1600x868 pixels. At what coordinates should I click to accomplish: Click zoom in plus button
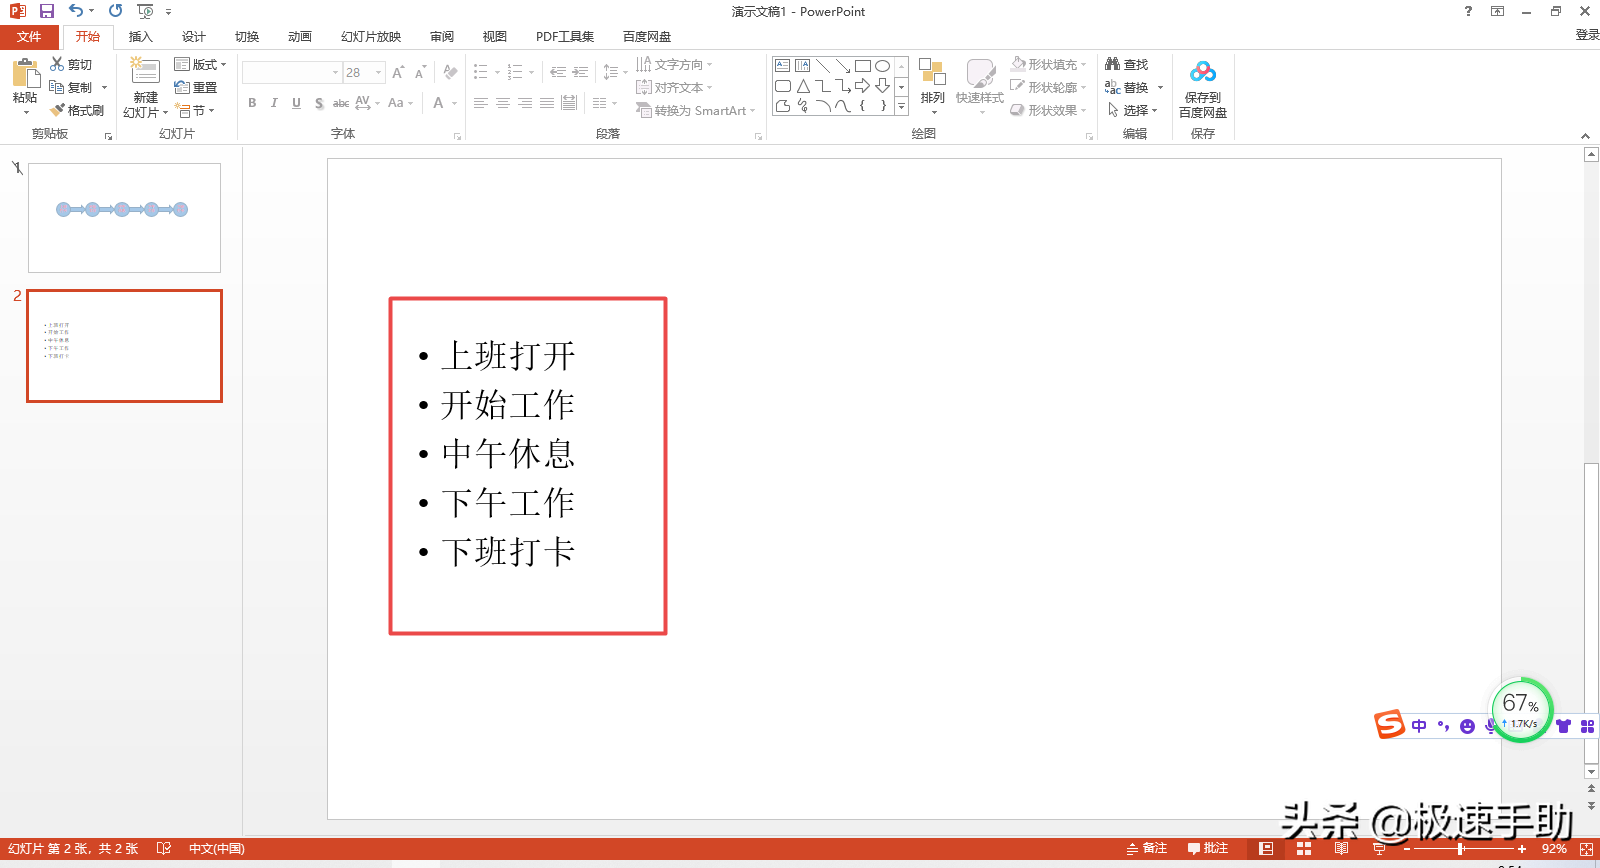(1522, 849)
